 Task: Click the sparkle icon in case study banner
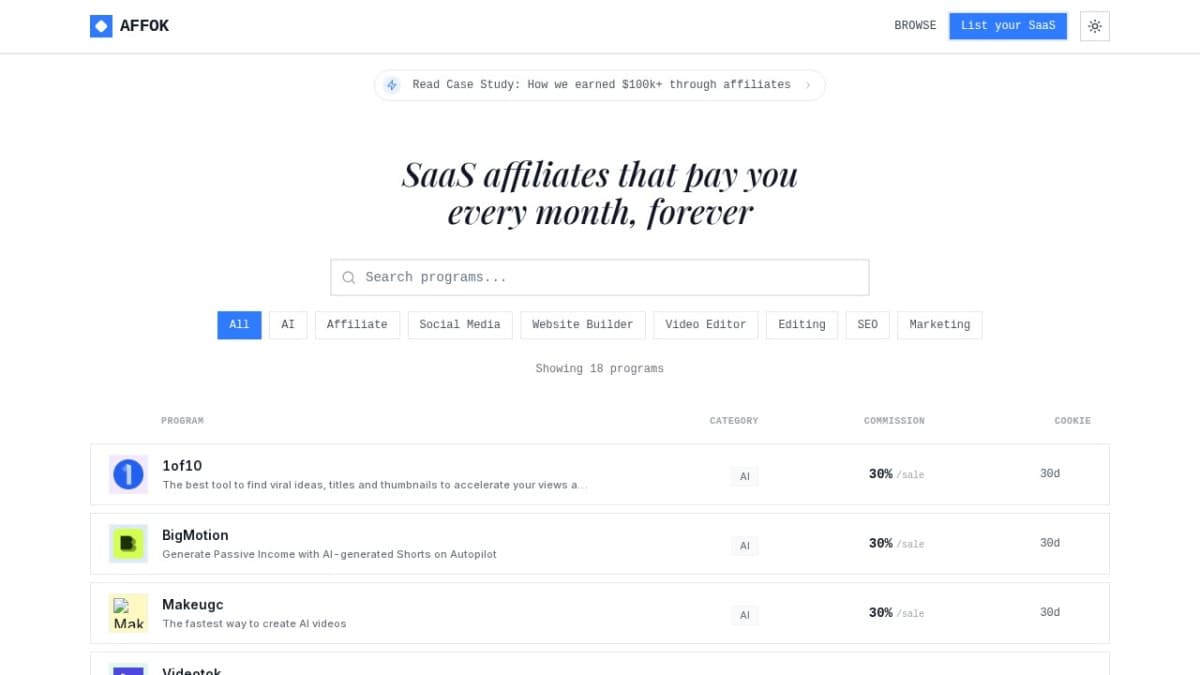pyautogui.click(x=392, y=85)
